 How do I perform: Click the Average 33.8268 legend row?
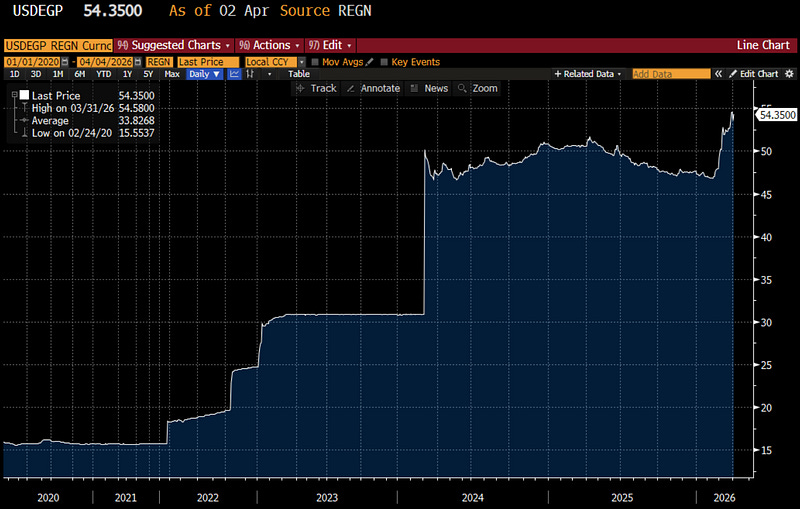87,120
